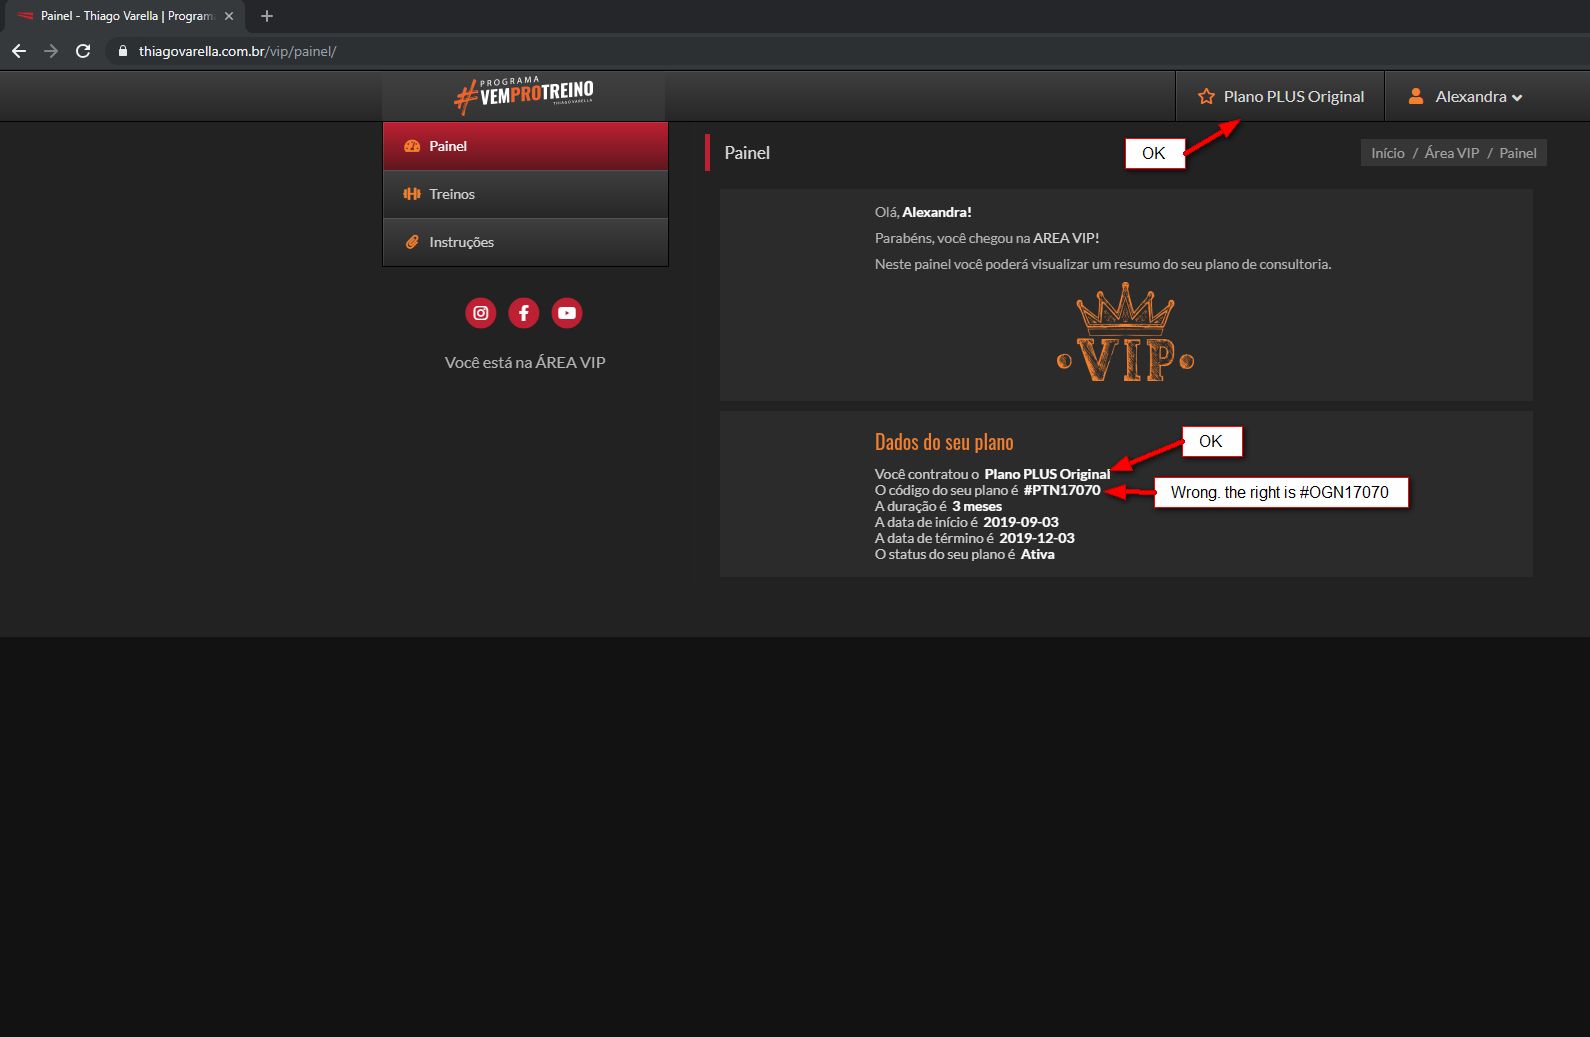Close the Painel - Thiago Varella tab
The width and height of the screenshot is (1590, 1037).
(x=229, y=16)
